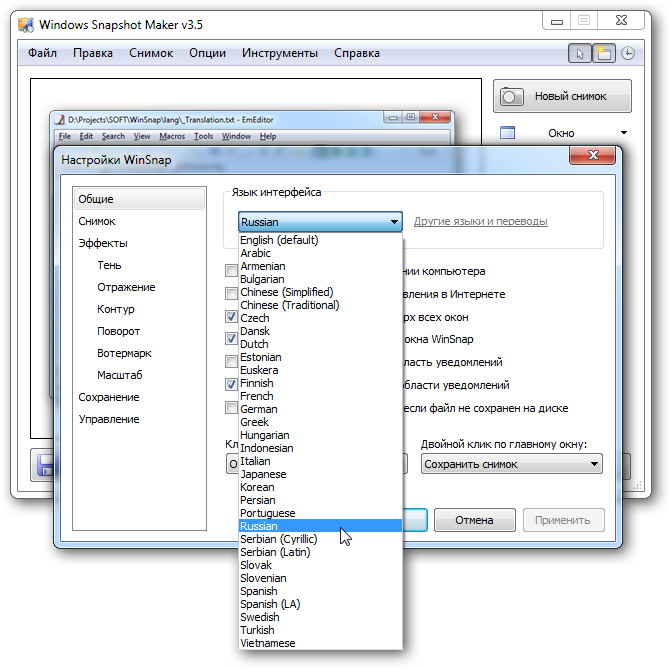Choose Bulgarian from language list
The height and width of the screenshot is (668, 670).
(320, 279)
